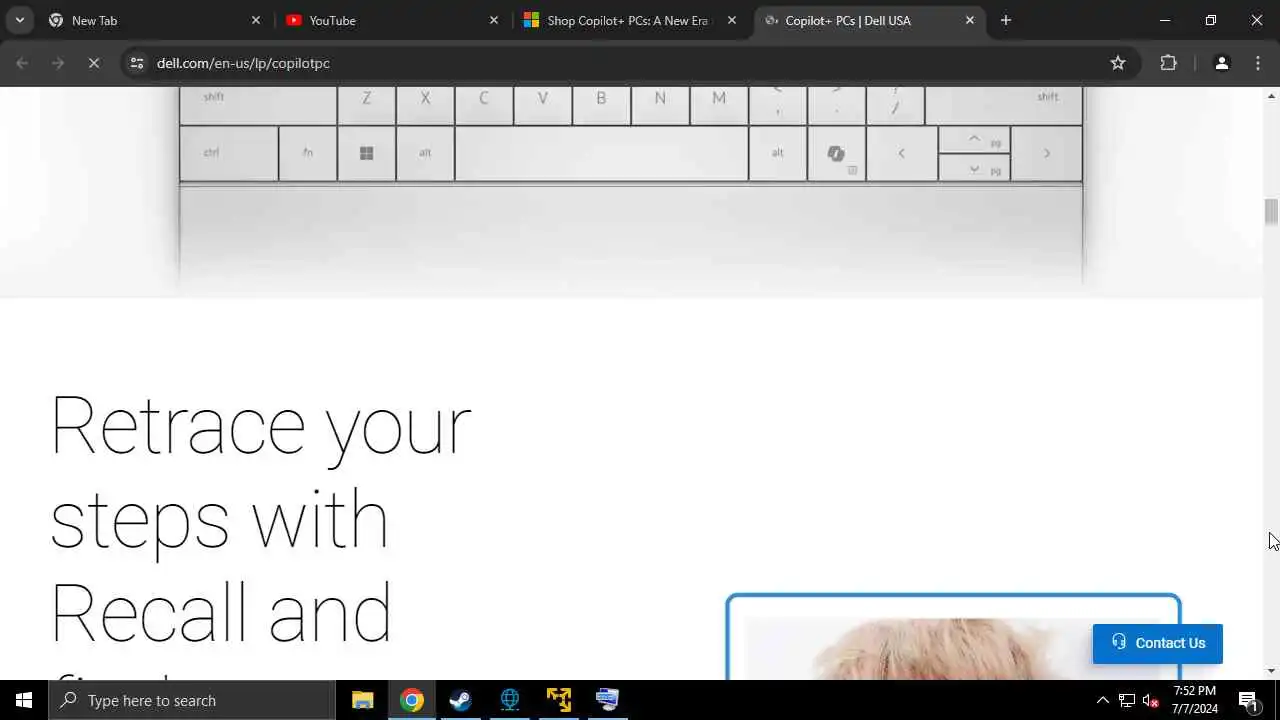Click the Windows key on keyboard image
The image size is (1280, 720).
366,153
